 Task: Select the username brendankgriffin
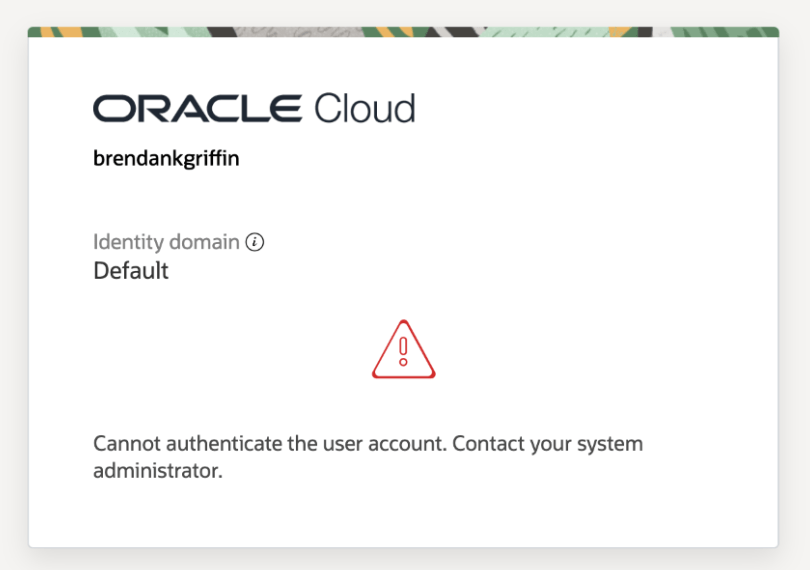click(166, 159)
